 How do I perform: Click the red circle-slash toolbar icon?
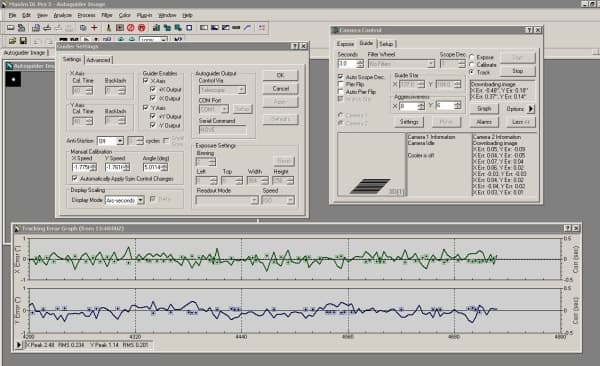click(130, 28)
